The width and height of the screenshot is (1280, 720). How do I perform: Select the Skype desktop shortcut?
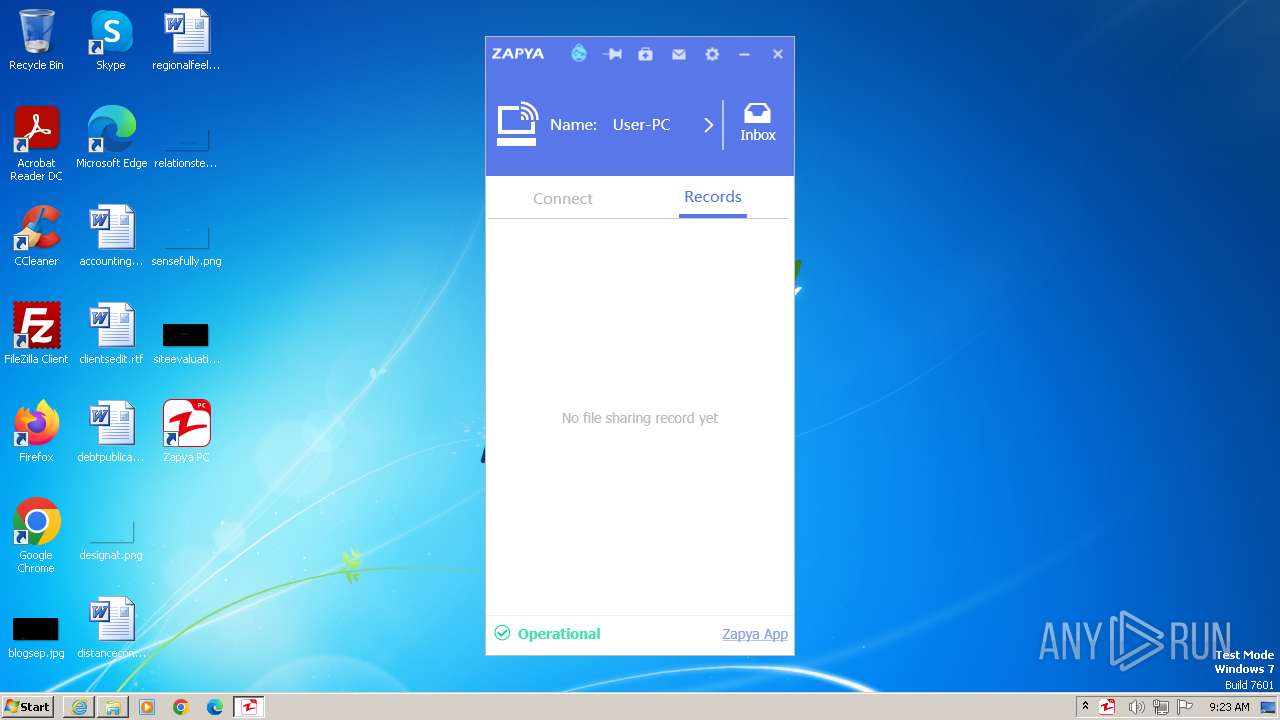[x=111, y=40]
